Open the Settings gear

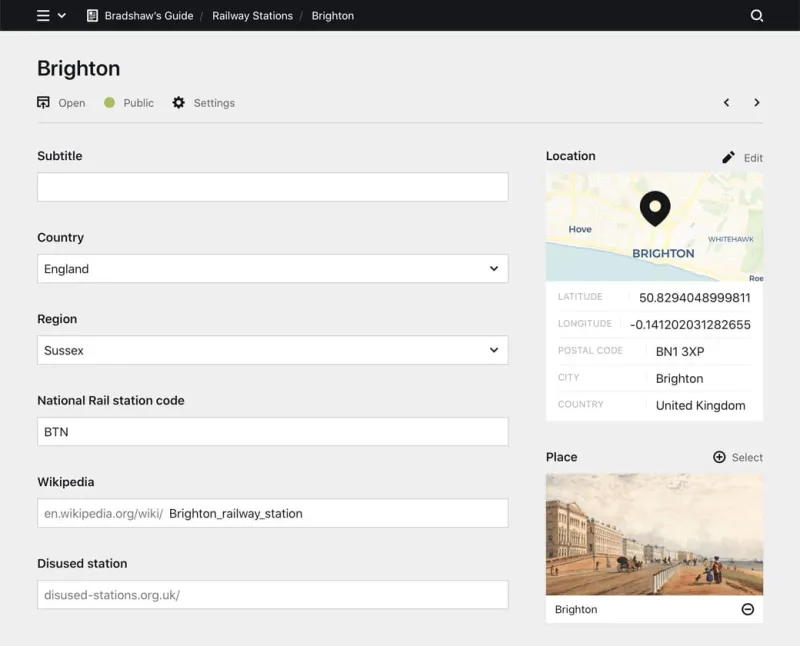[177, 102]
